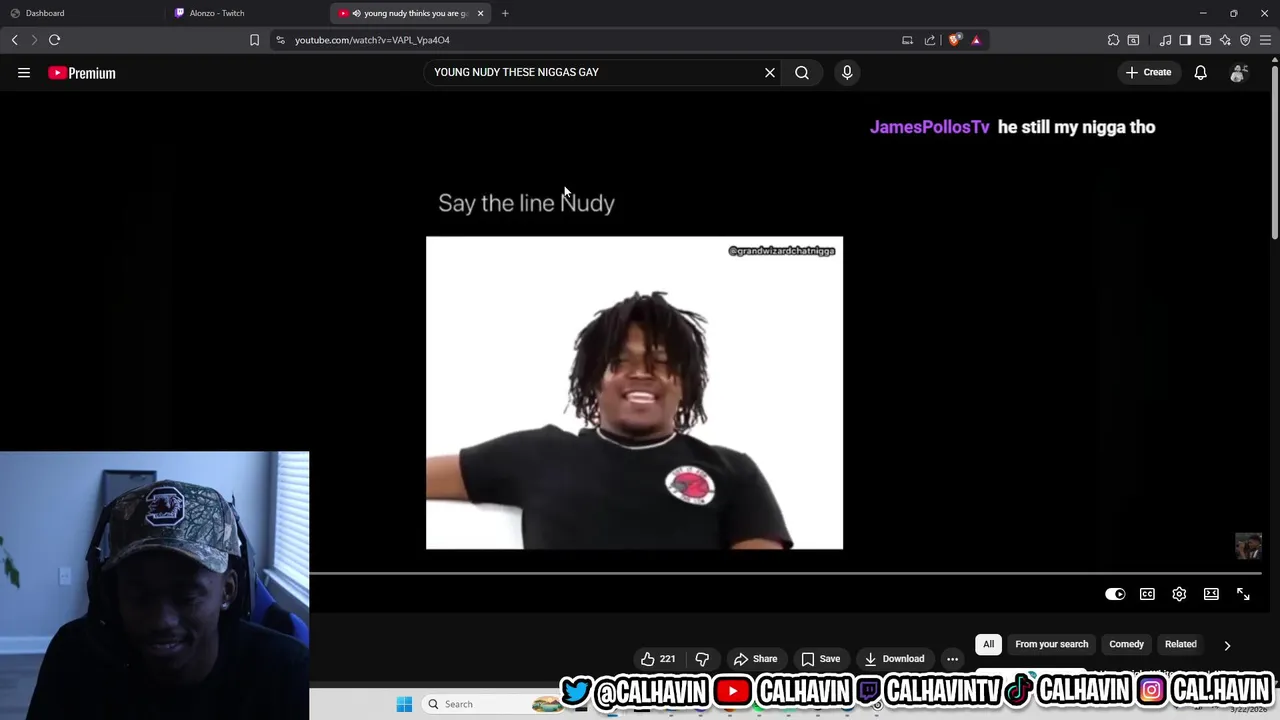This screenshot has height=720, width=1280.
Task: View site information icon in address bar
Action: point(280,40)
